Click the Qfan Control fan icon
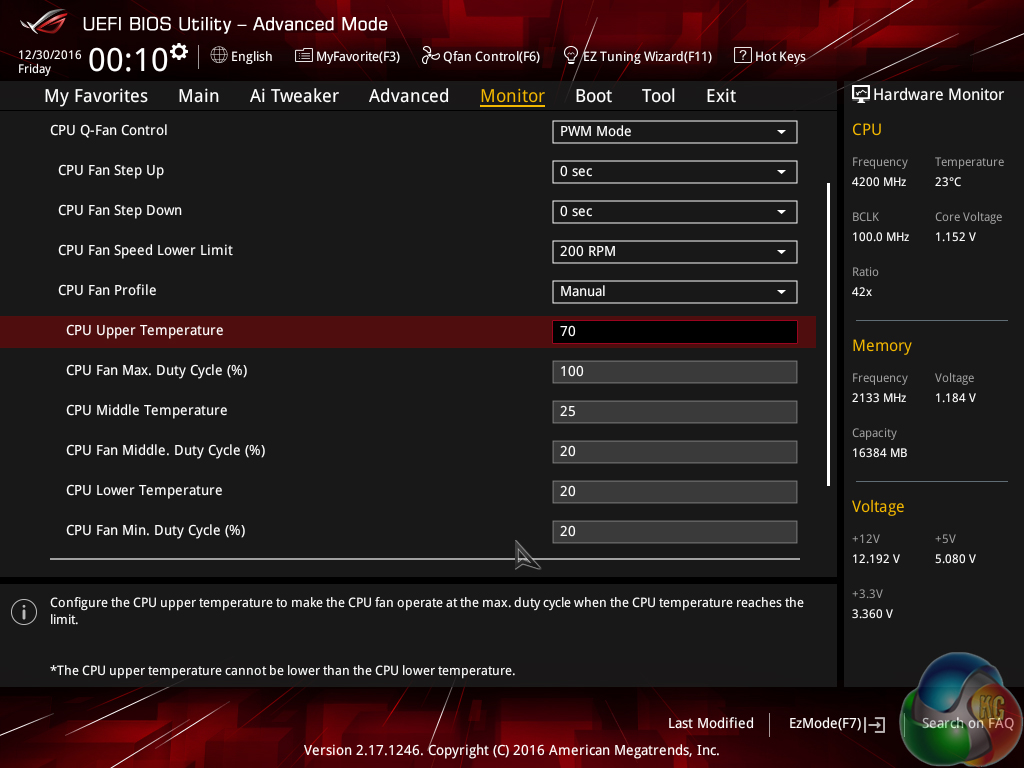 pyautogui.click(x=430, y=56)
